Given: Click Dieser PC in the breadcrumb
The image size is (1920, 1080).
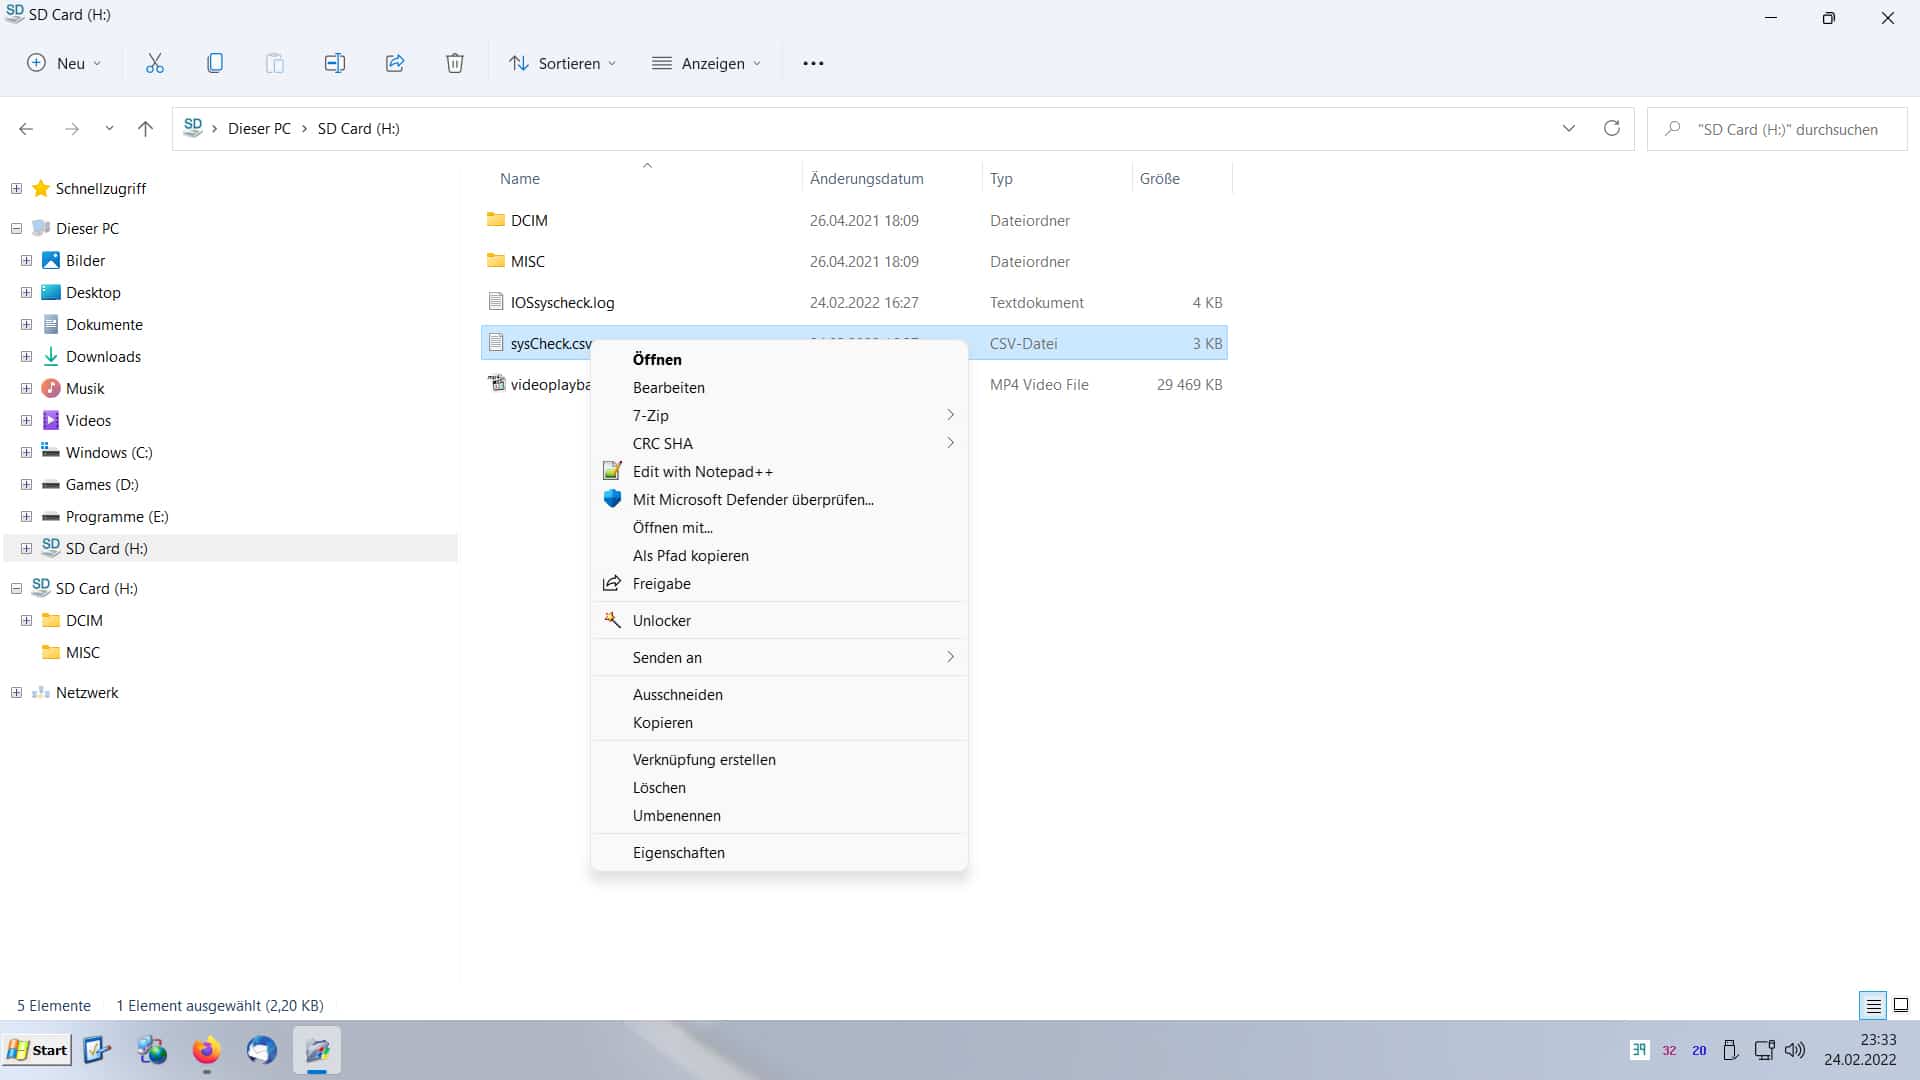Looking at the screenshot, I should pyautogui.click(x=259, y=129).
